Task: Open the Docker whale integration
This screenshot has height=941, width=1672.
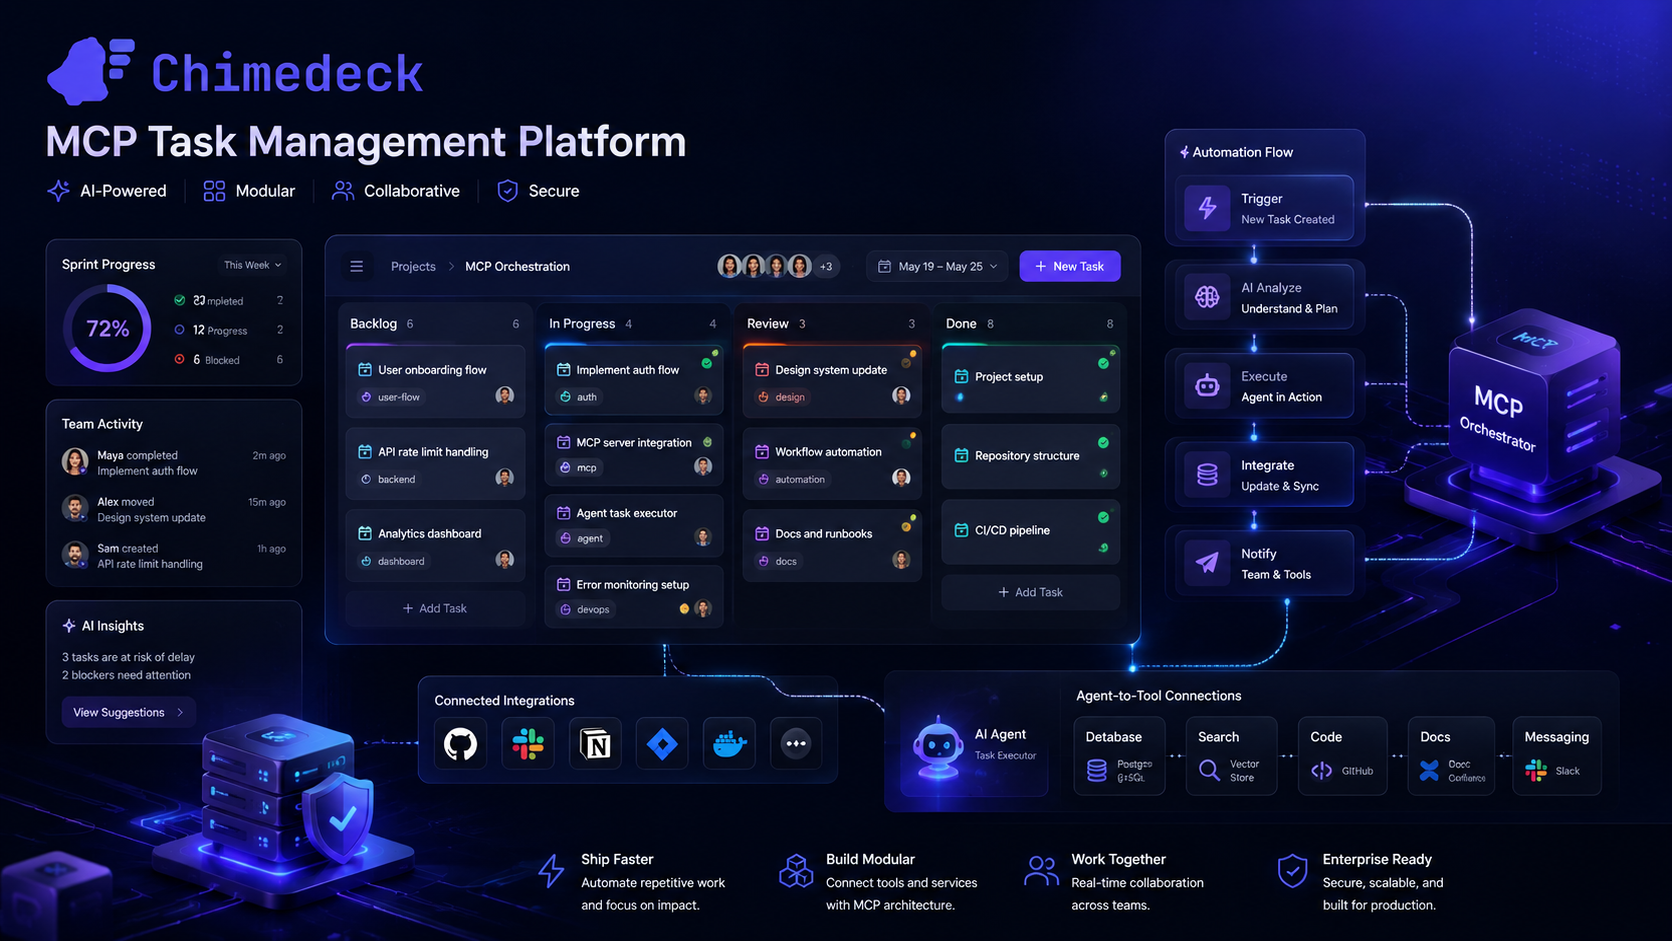Action: (729, 744)
